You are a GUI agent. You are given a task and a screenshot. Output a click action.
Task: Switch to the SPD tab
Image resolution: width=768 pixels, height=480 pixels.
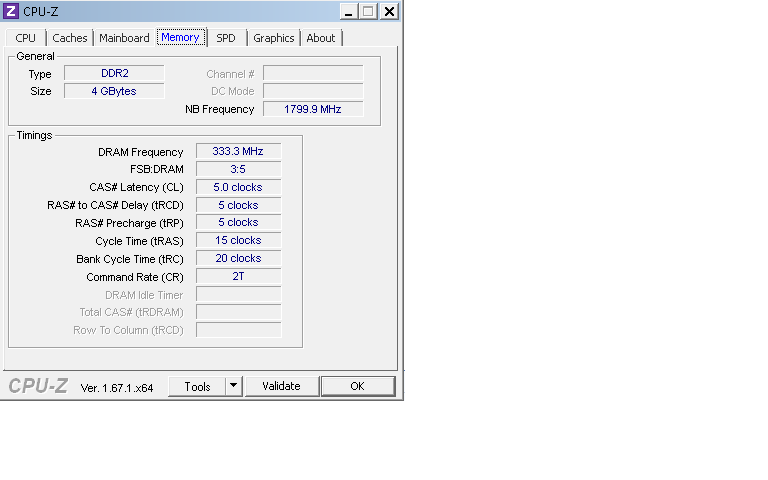[x=226, y=38]
